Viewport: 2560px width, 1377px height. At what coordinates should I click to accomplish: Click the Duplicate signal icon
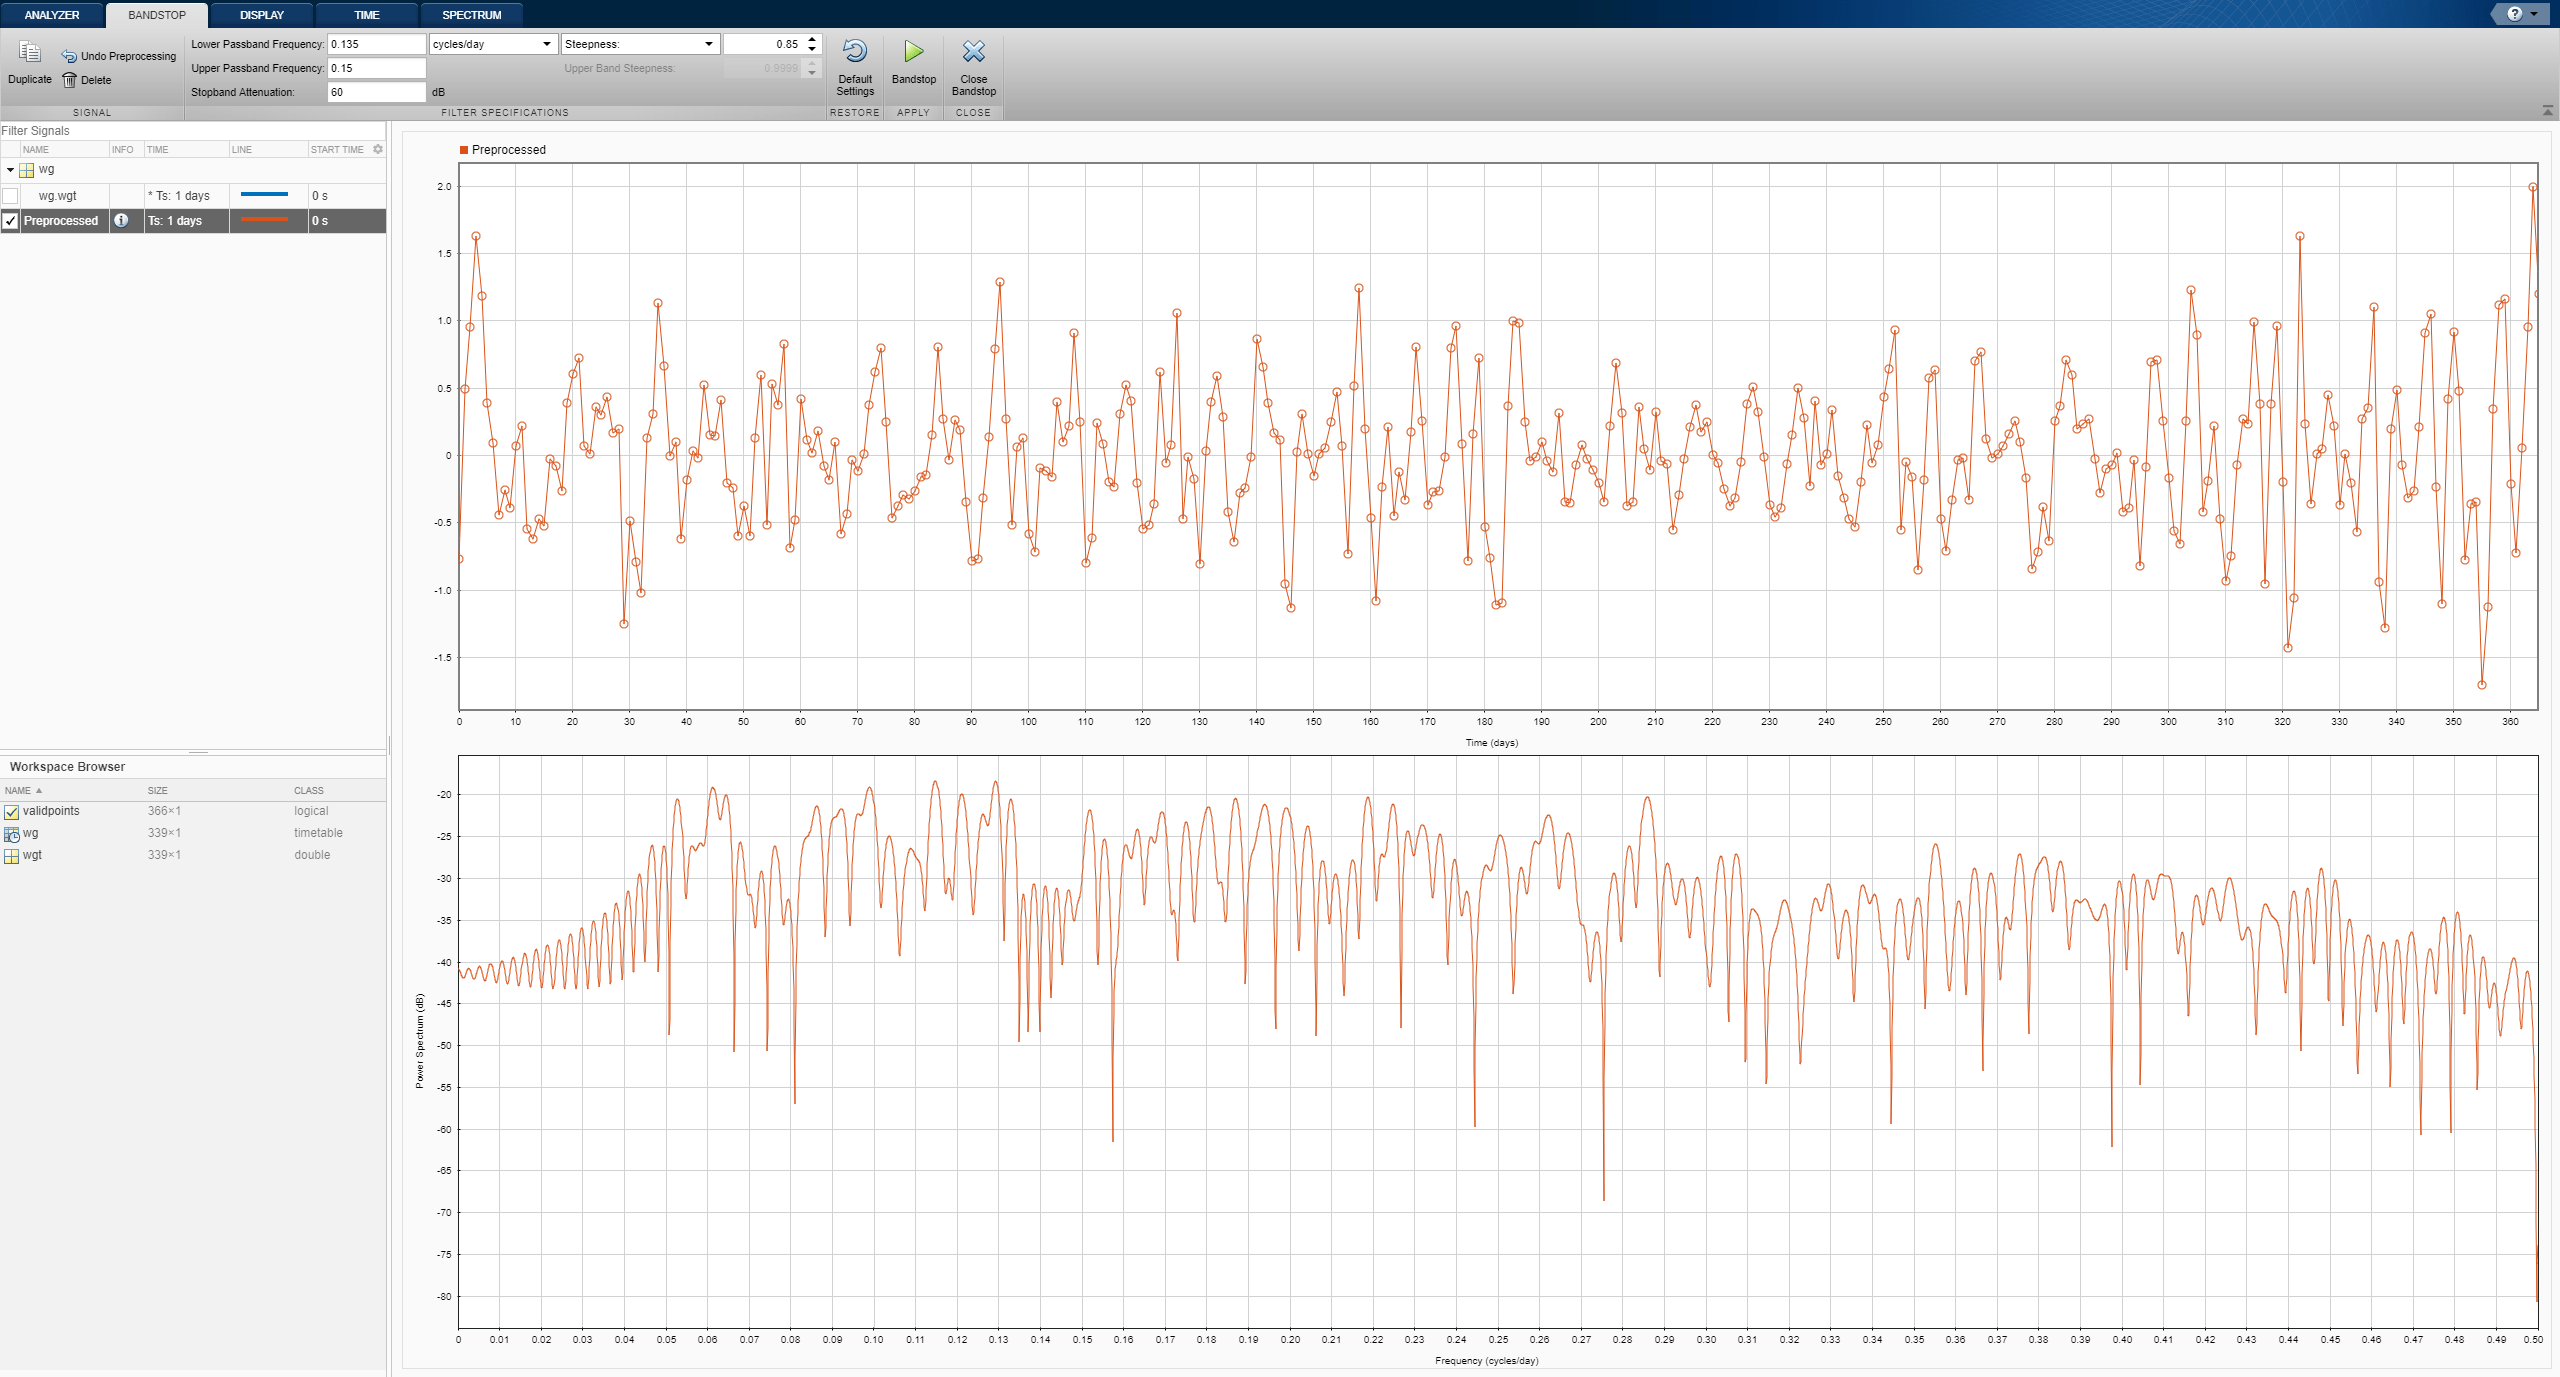point(29,53)
